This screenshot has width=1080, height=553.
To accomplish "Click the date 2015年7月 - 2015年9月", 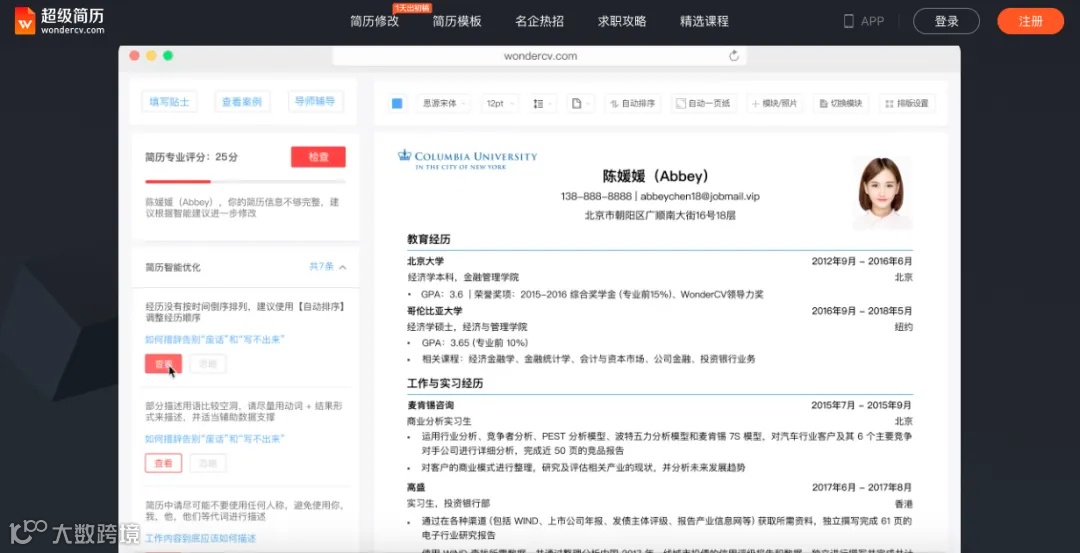I will (861, 405).
